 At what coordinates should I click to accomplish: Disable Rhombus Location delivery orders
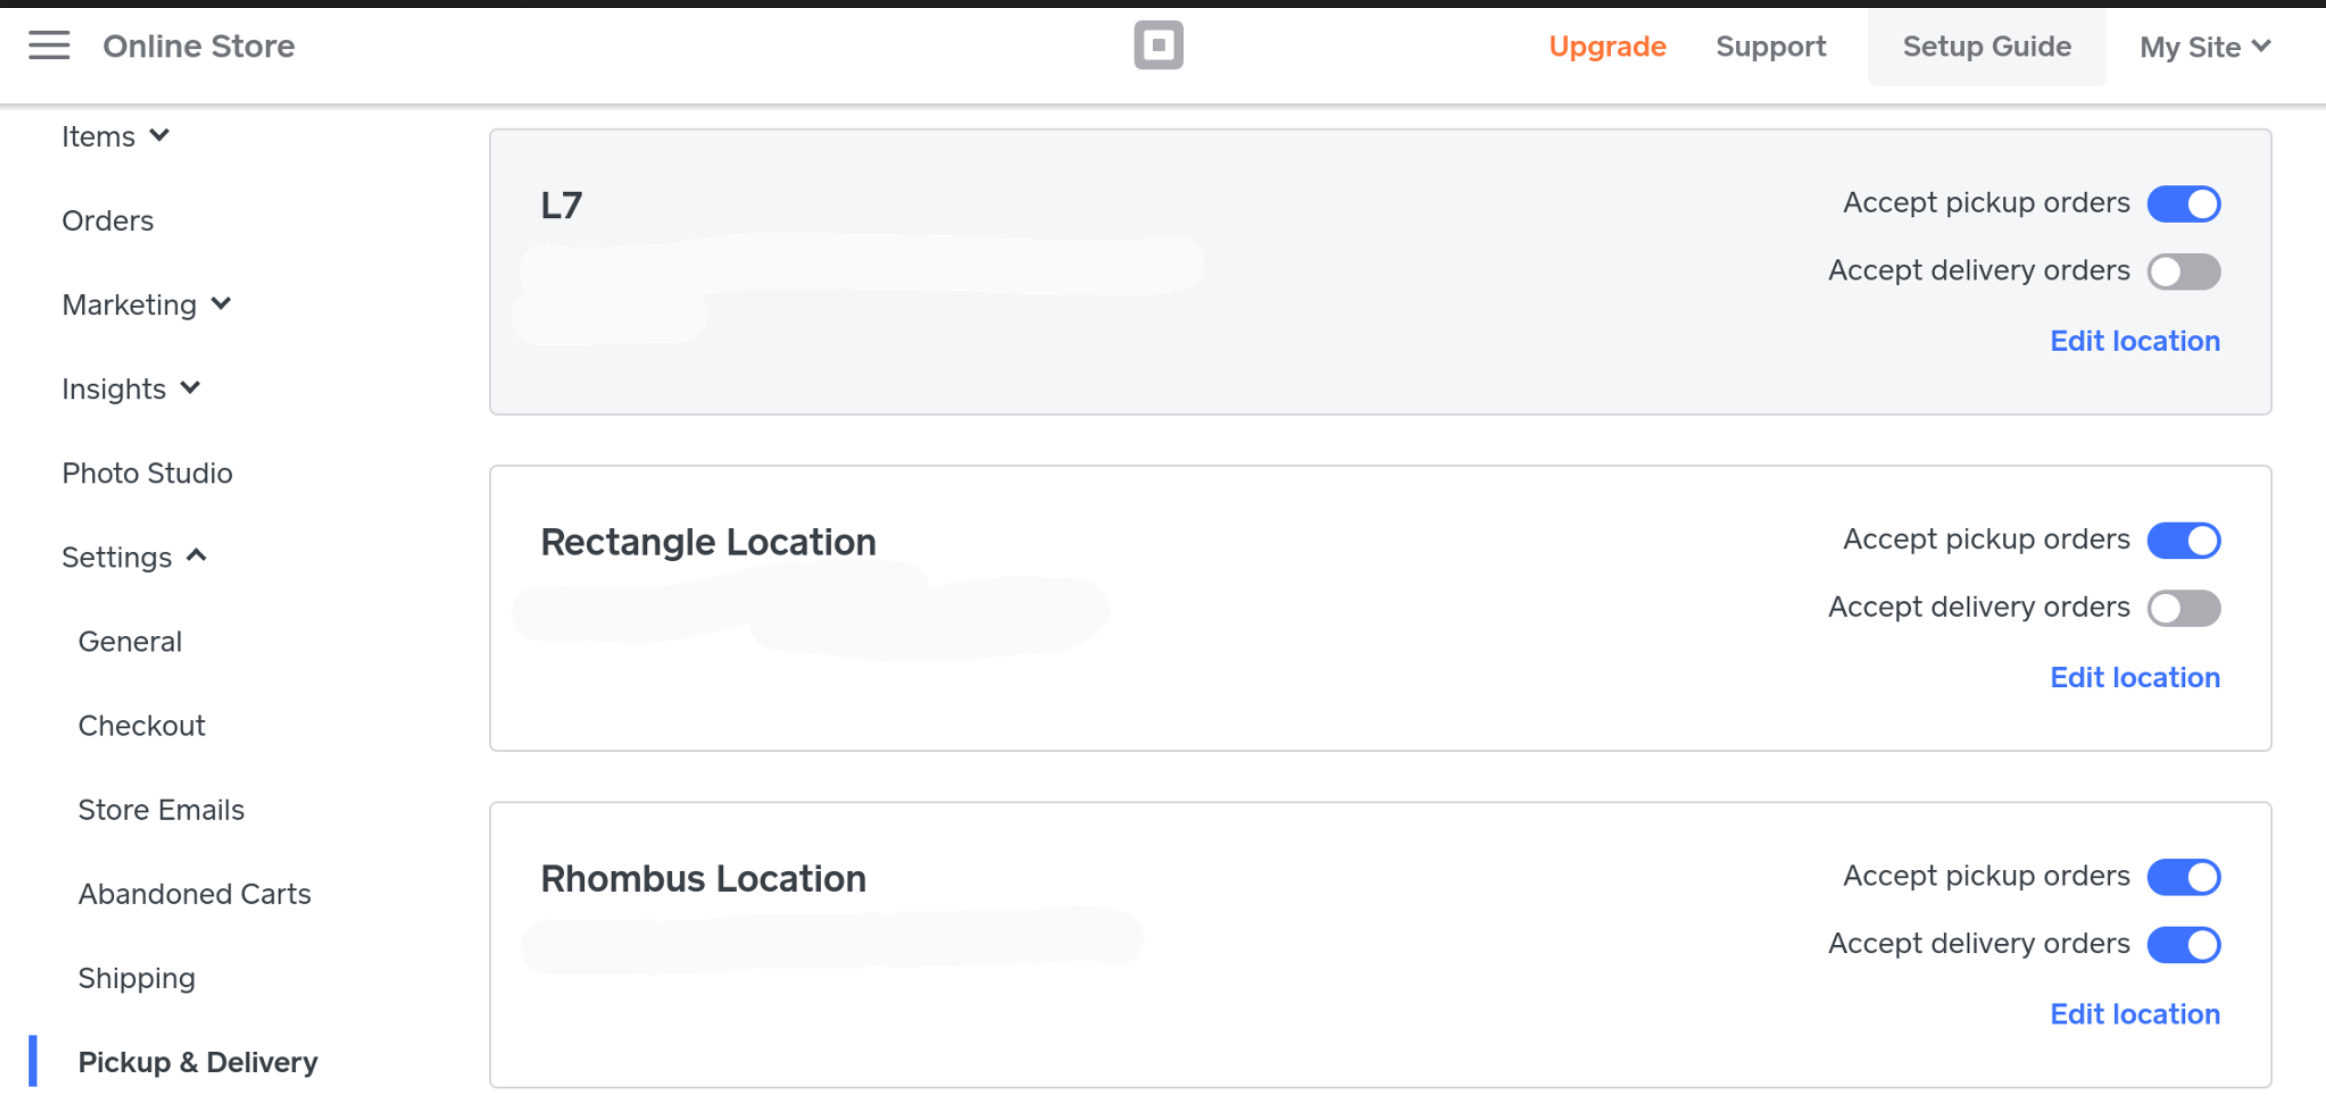click(x=2184, y=945)
